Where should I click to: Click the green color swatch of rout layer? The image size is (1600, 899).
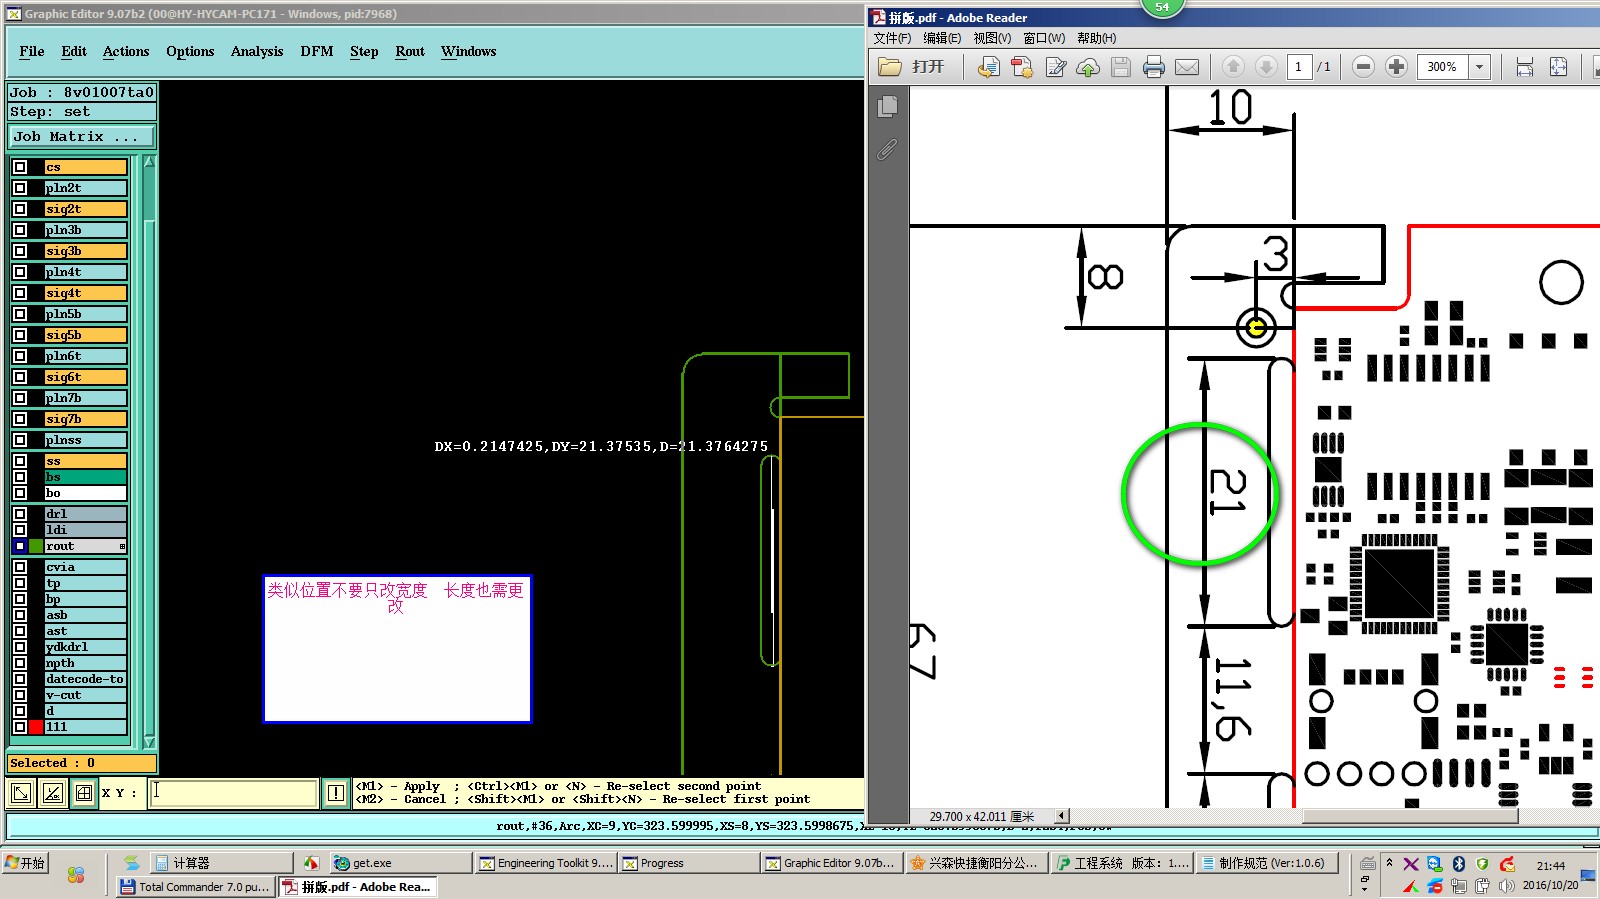point(36,546)
